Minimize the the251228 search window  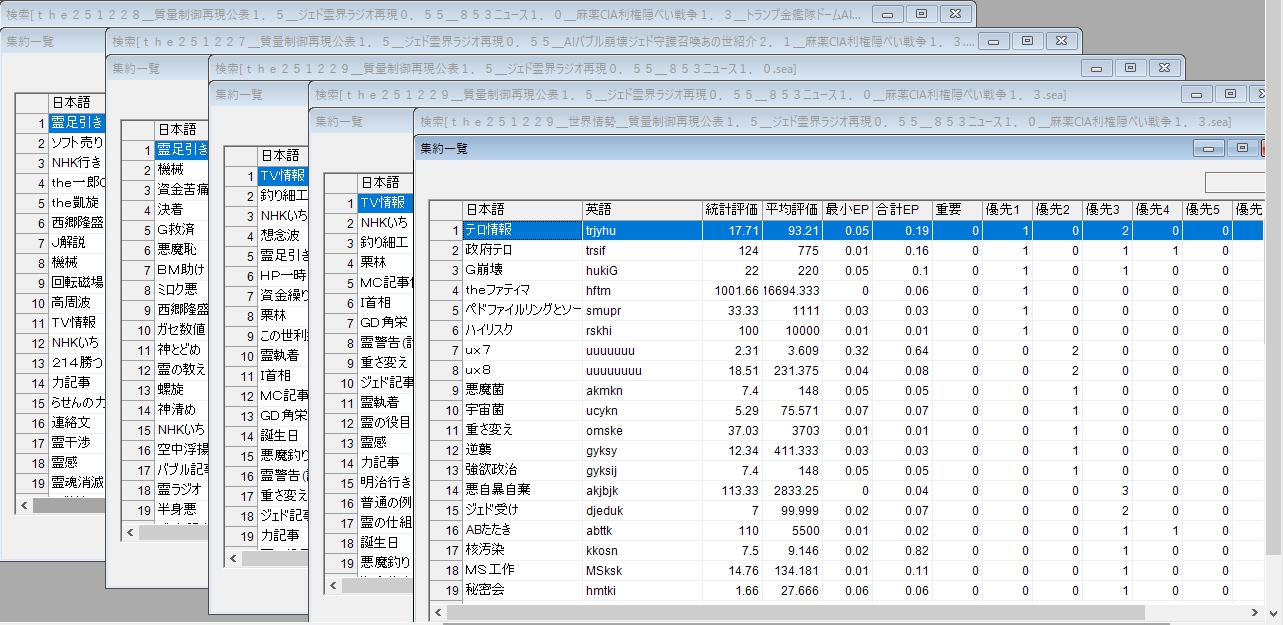pyautogui.click(x=888, y=14)
